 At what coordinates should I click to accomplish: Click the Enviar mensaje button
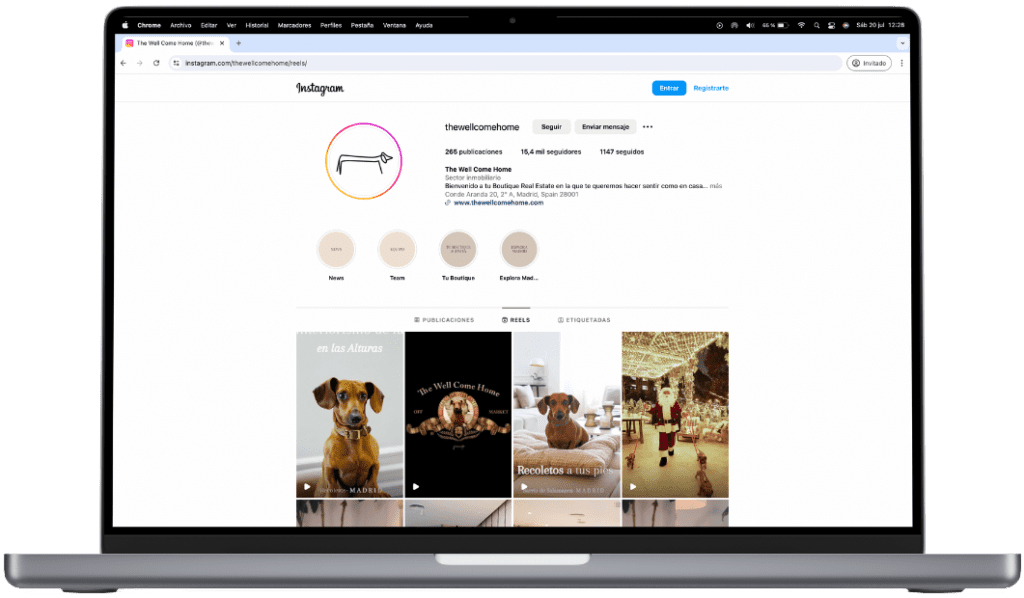click(x=605, y=127)
